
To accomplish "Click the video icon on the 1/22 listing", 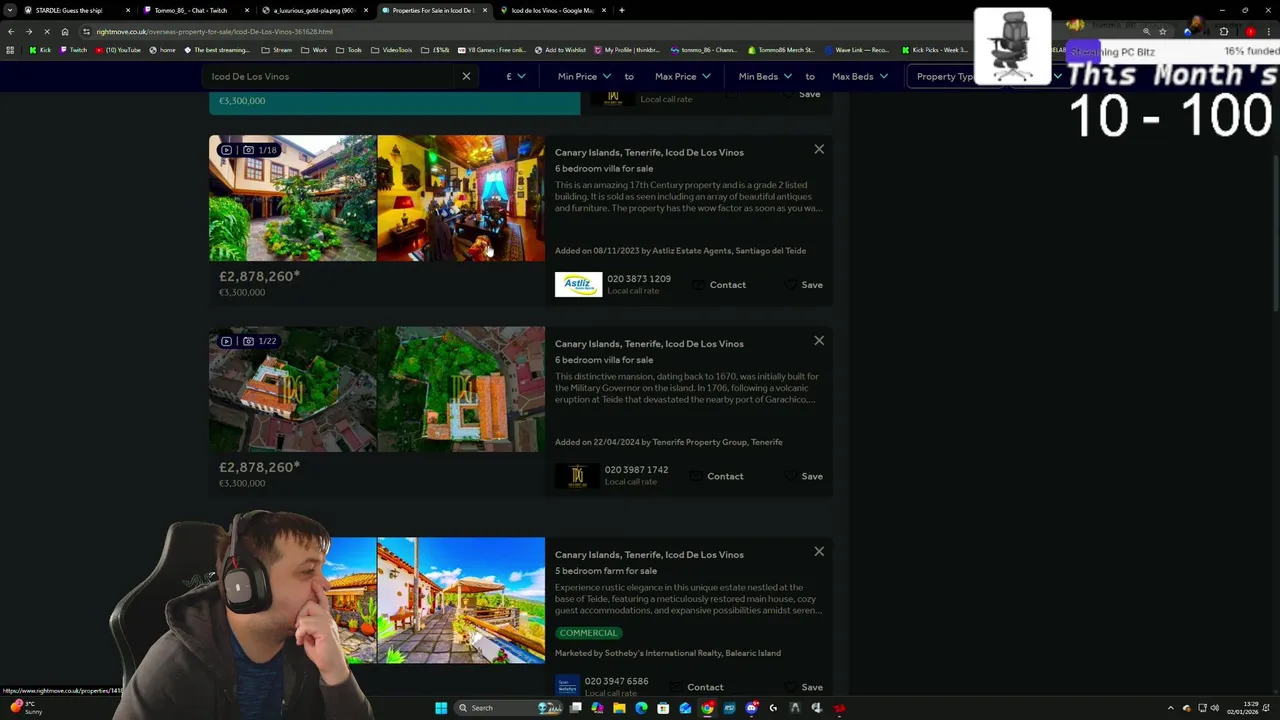I will click(226, 341).
